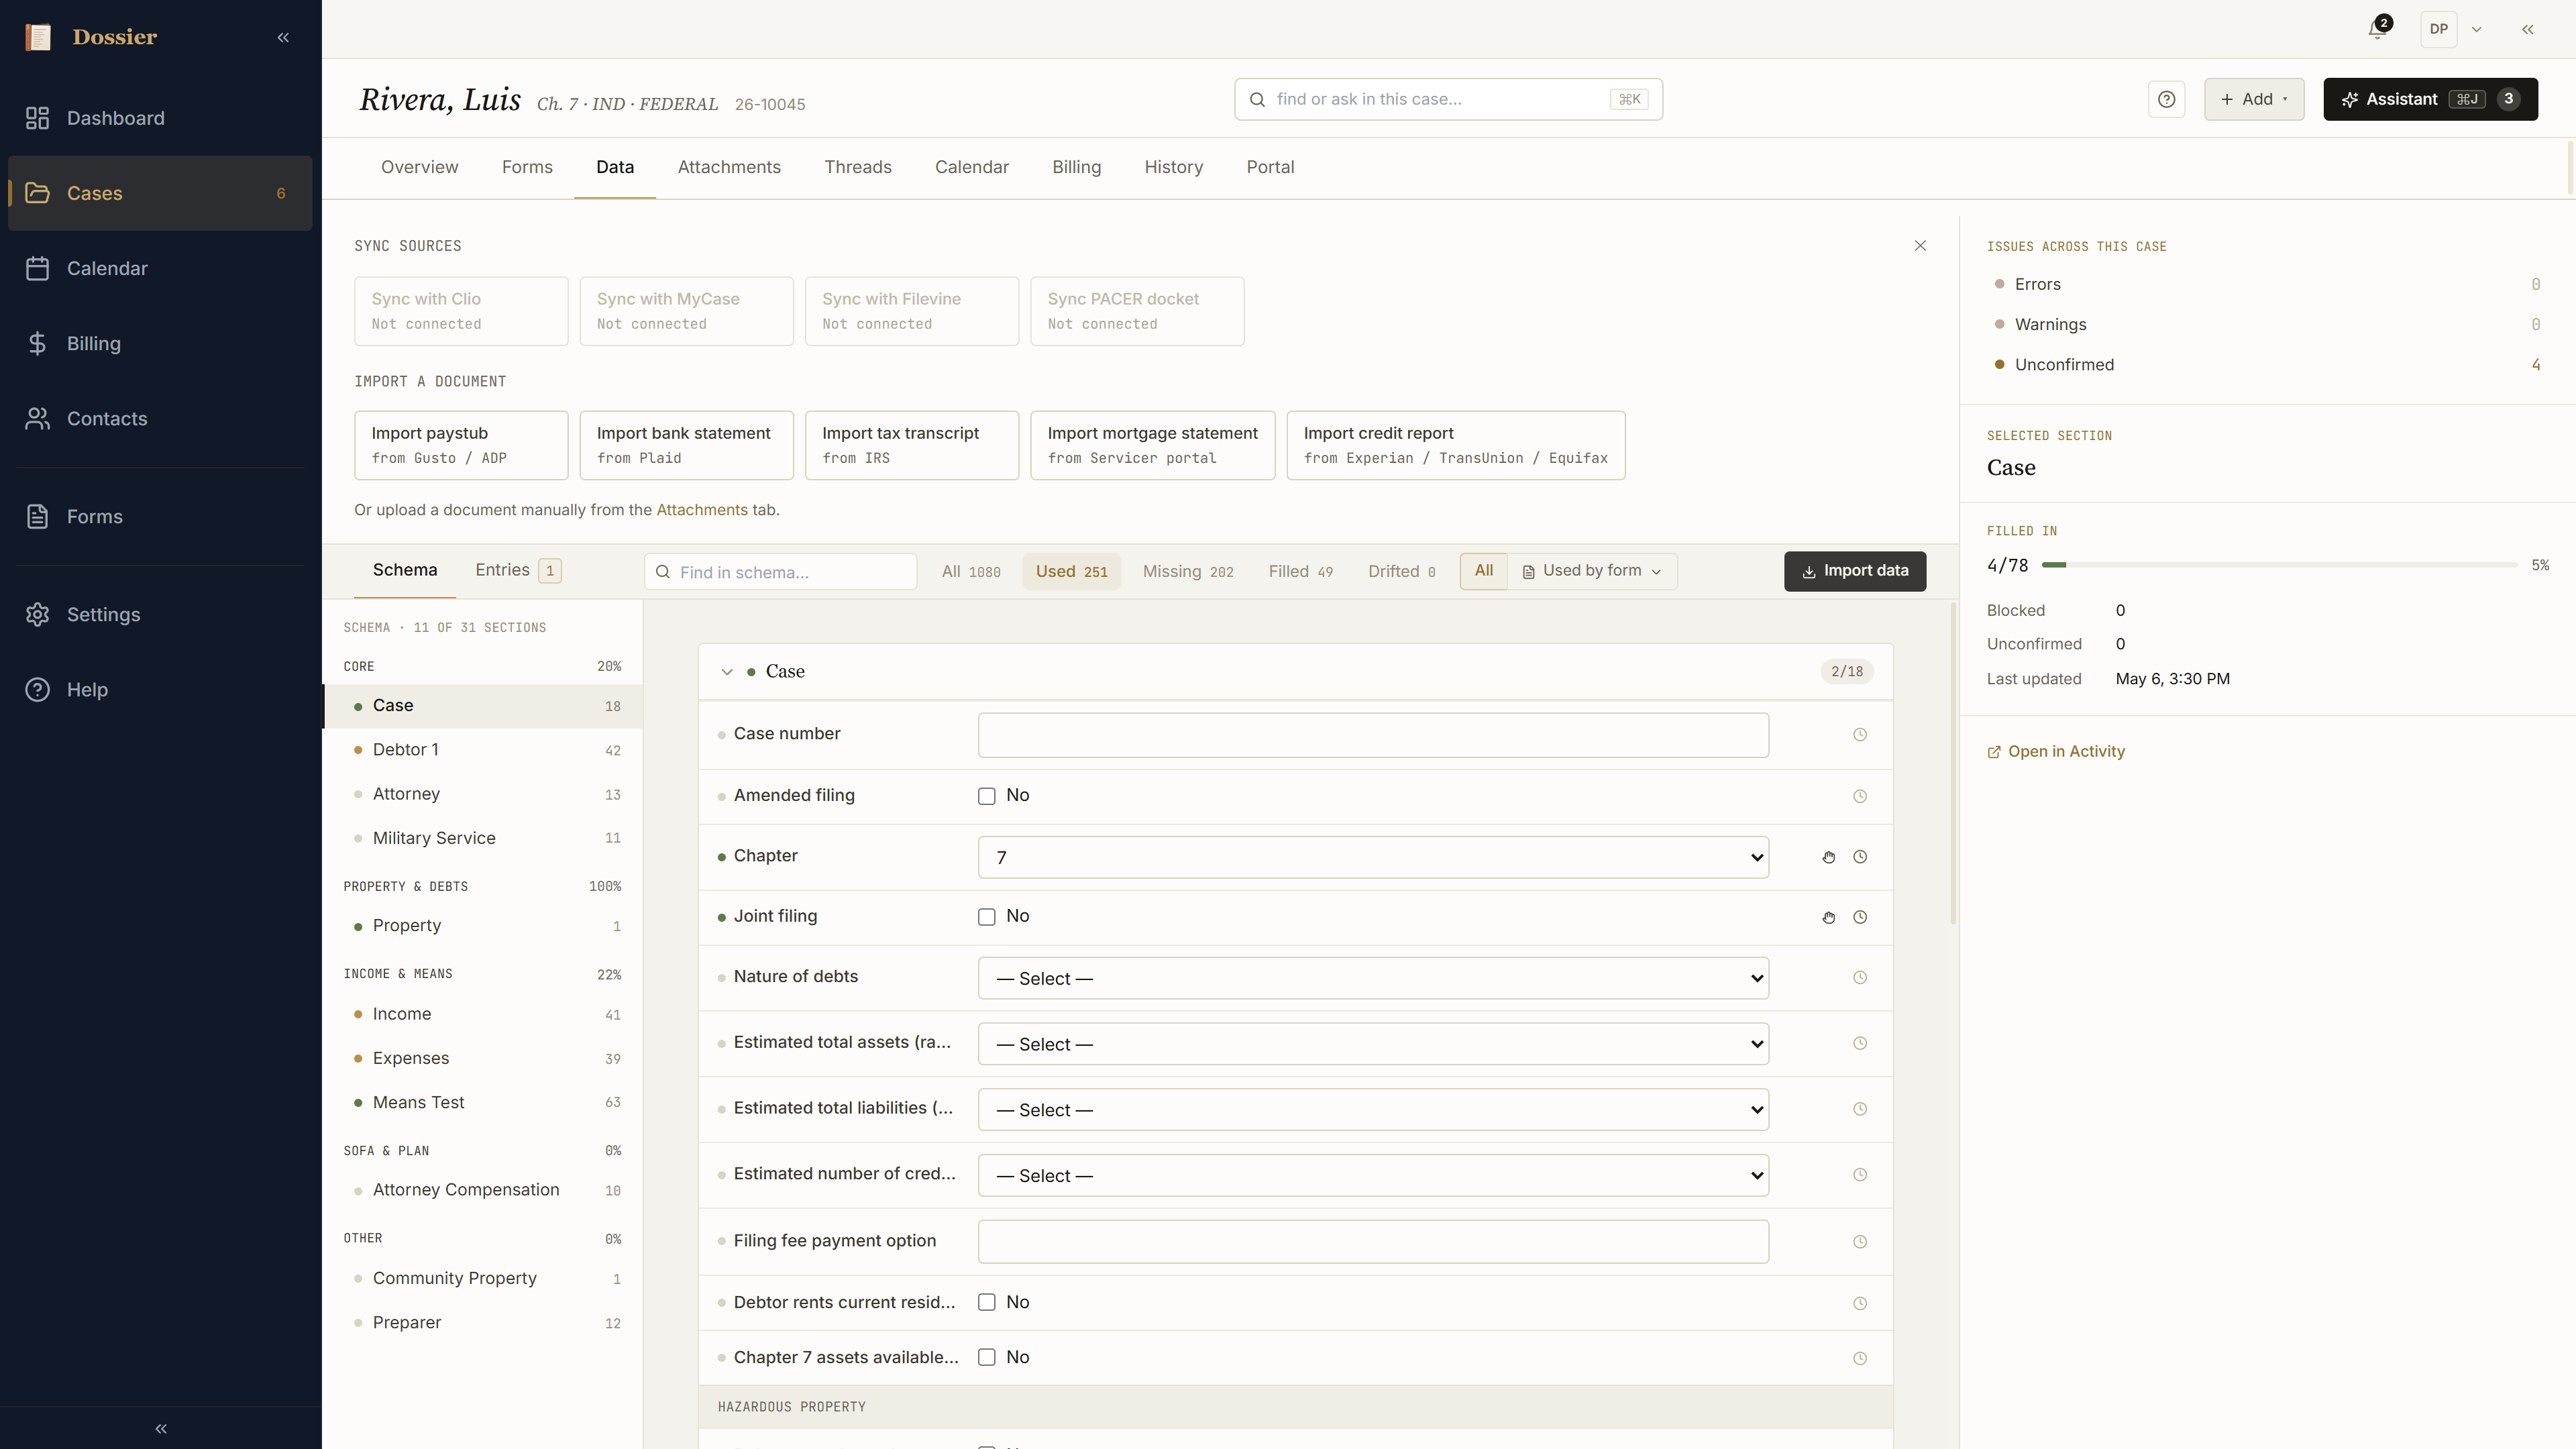2576x1449 pixels.
Task: Click the DP user avatar
Action: (2439, 29)
